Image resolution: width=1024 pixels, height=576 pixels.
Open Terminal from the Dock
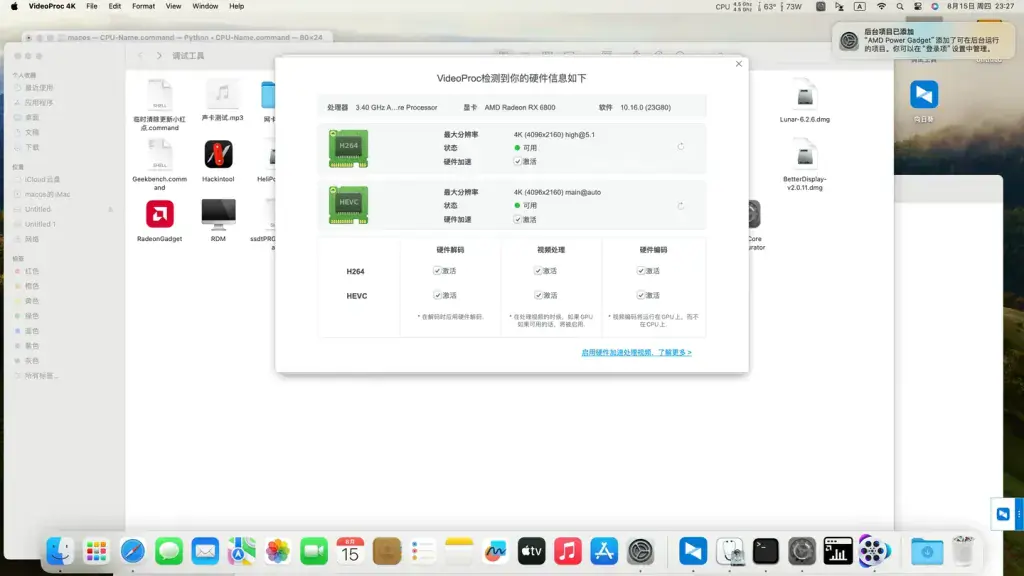pos(765,551)
